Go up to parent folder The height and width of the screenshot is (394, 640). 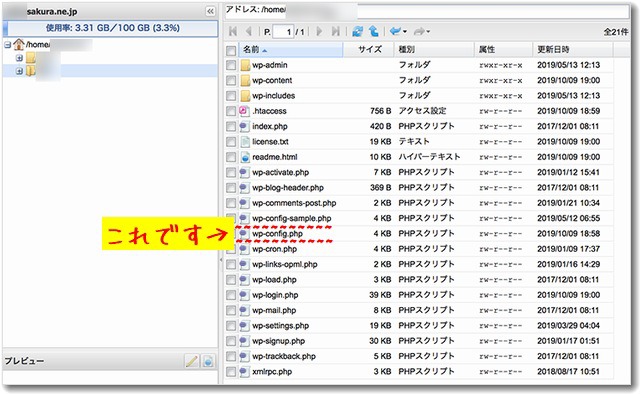tap(373, 31)
